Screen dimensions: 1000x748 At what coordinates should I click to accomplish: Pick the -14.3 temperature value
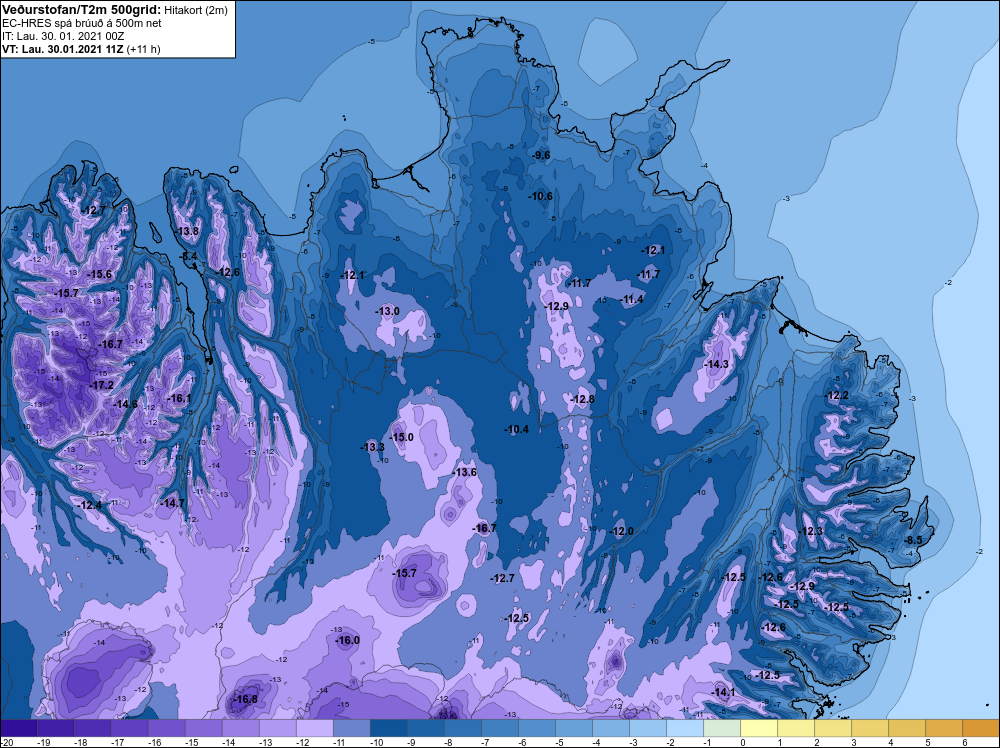(716, 364)
